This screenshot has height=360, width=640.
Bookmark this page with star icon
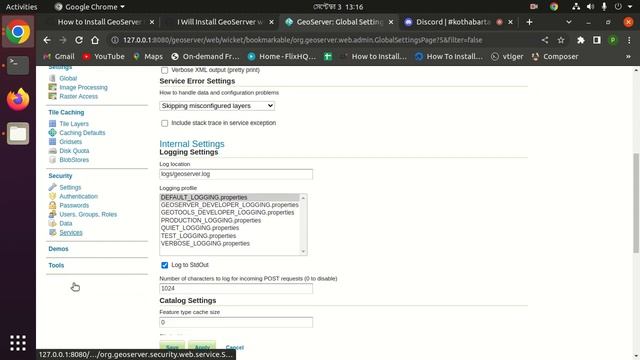click(561, 40)
